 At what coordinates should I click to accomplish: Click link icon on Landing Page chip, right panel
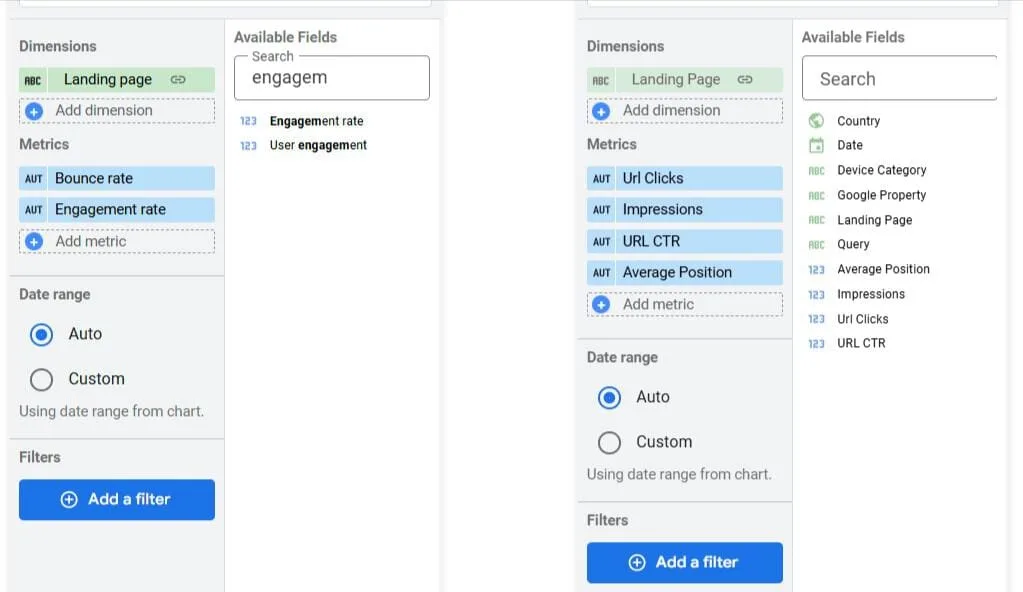tap(745, 80)
